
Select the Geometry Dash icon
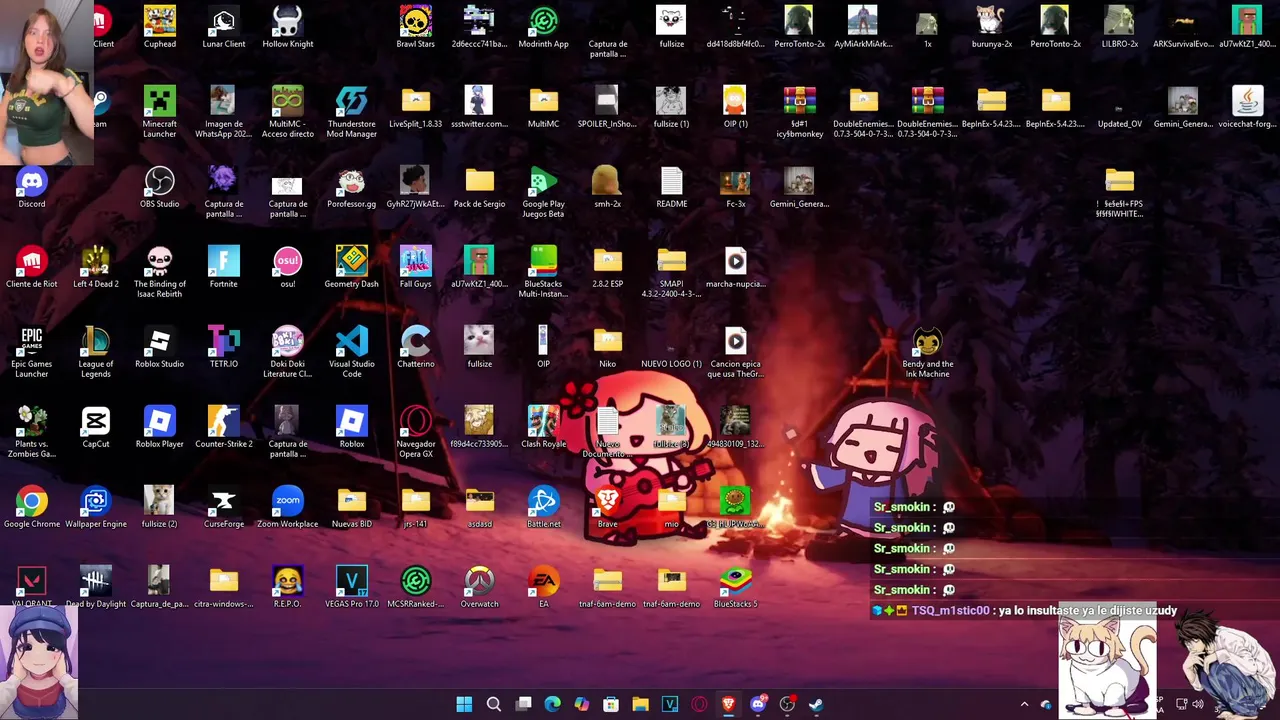pyautogui.click(x=352, y=267)
